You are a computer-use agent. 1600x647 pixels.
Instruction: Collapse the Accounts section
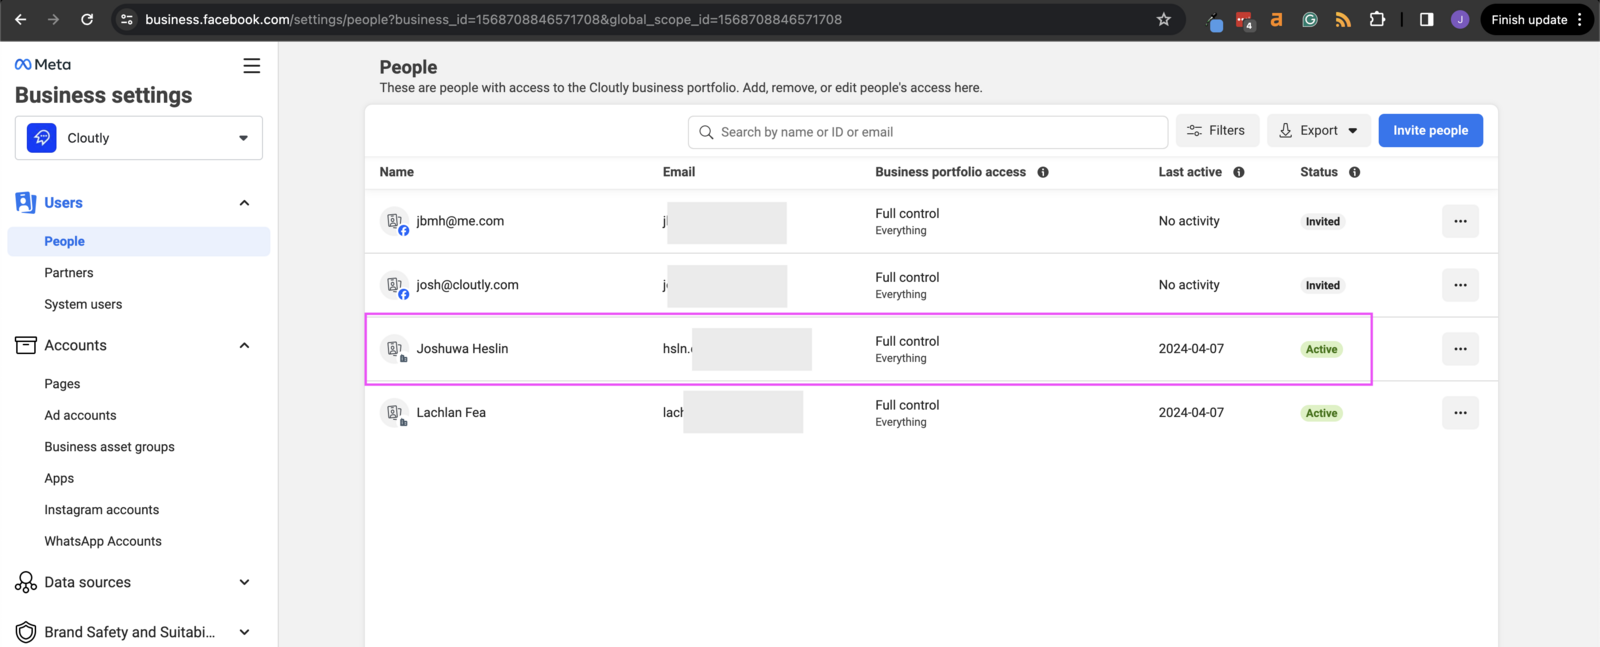click(244, 346)
